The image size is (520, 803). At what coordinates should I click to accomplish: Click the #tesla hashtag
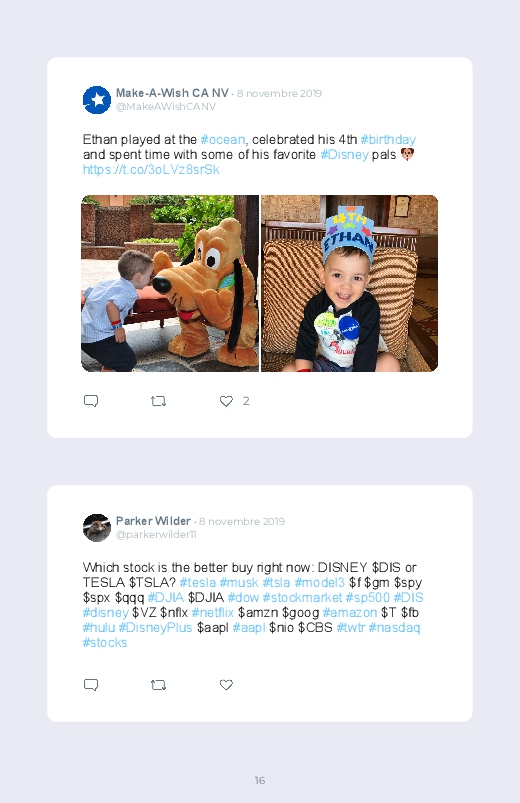click(198, 583)
